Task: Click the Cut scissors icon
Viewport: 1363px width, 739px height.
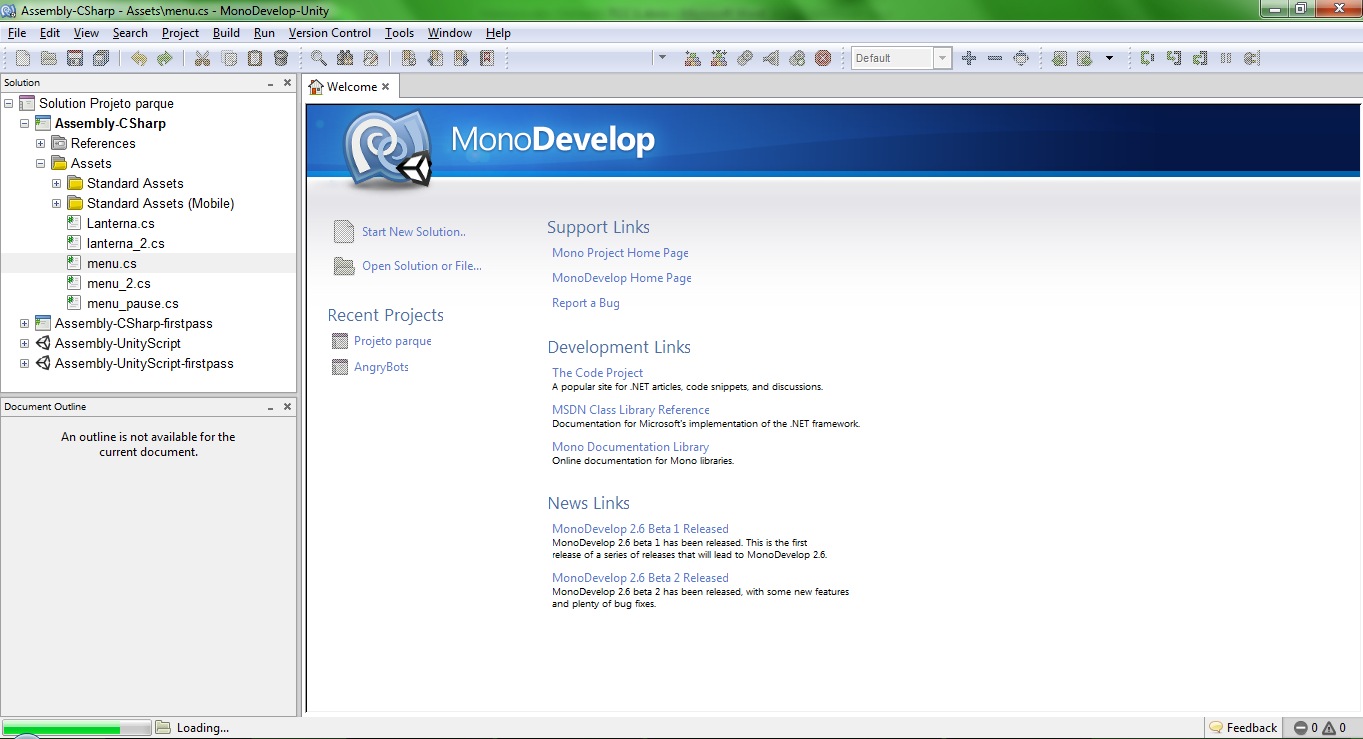Action: (x=202, y=59)
